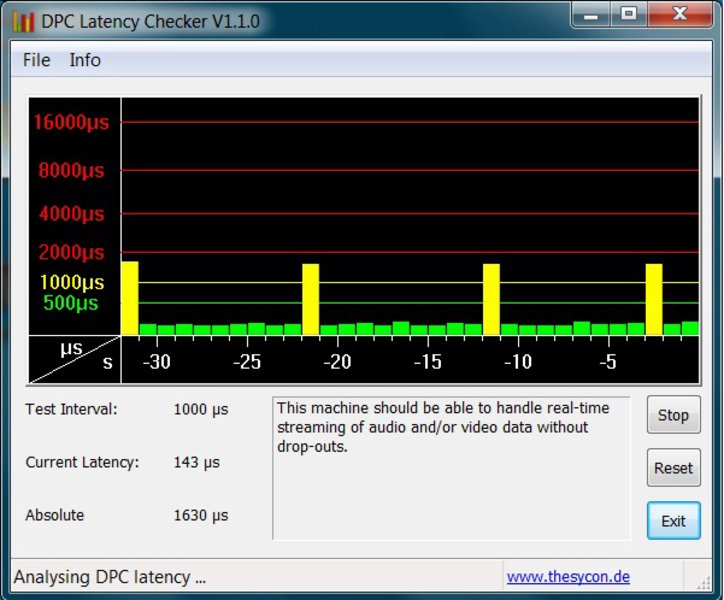Click the 2000µs axis label
The width and height of the screenshot is (724, 600).
pos(72,252)
